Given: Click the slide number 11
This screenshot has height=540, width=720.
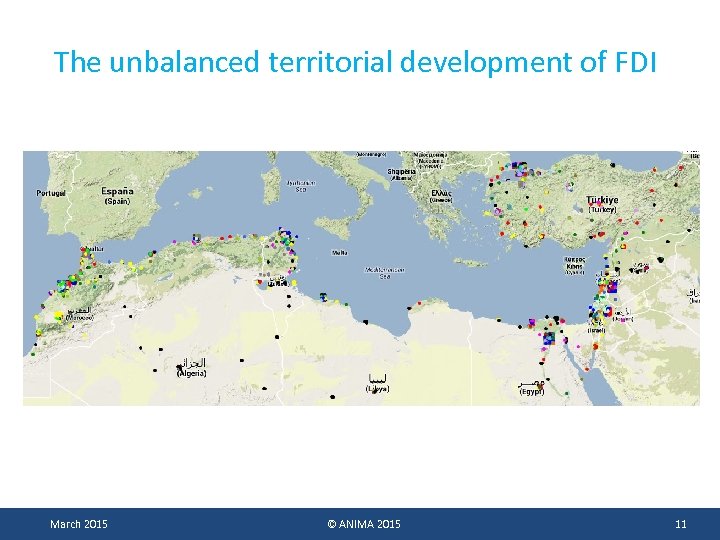Looking at the screenshot, I should click(x=681, y=524).
